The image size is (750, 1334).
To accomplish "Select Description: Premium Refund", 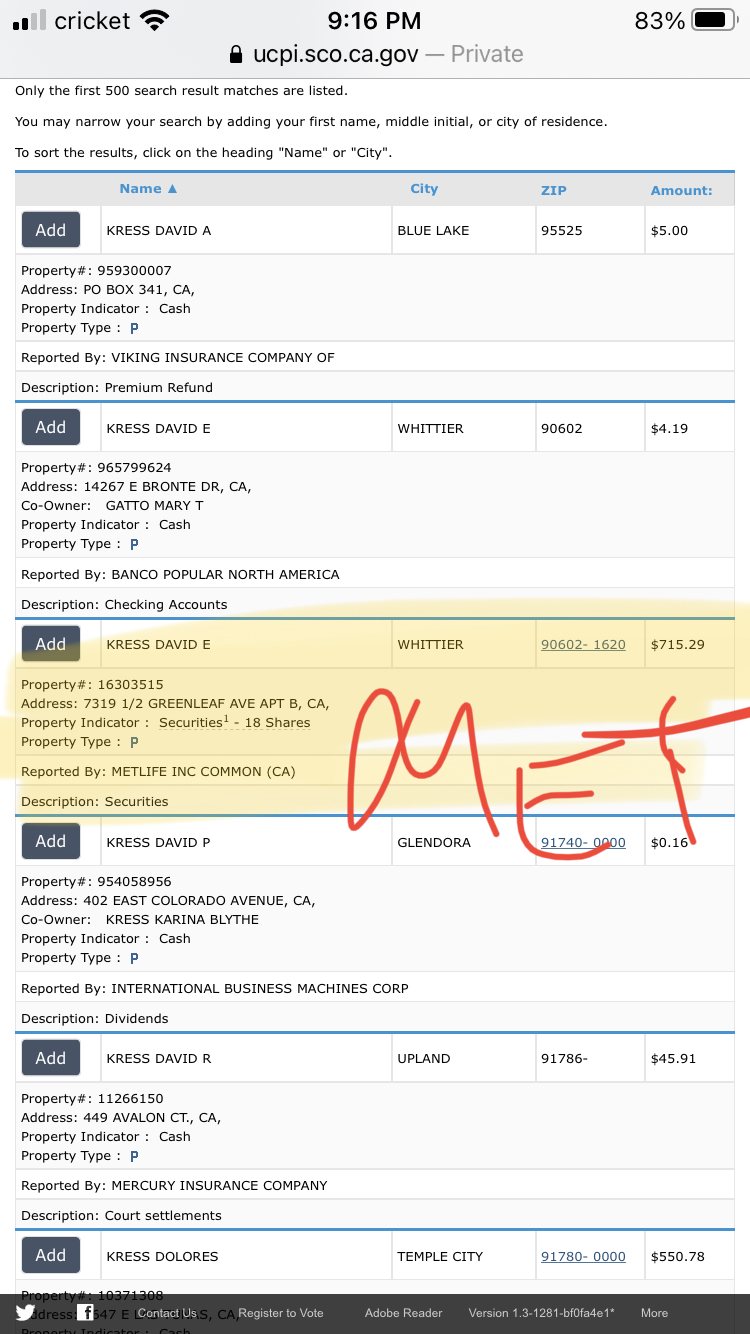I will point(117,387).
